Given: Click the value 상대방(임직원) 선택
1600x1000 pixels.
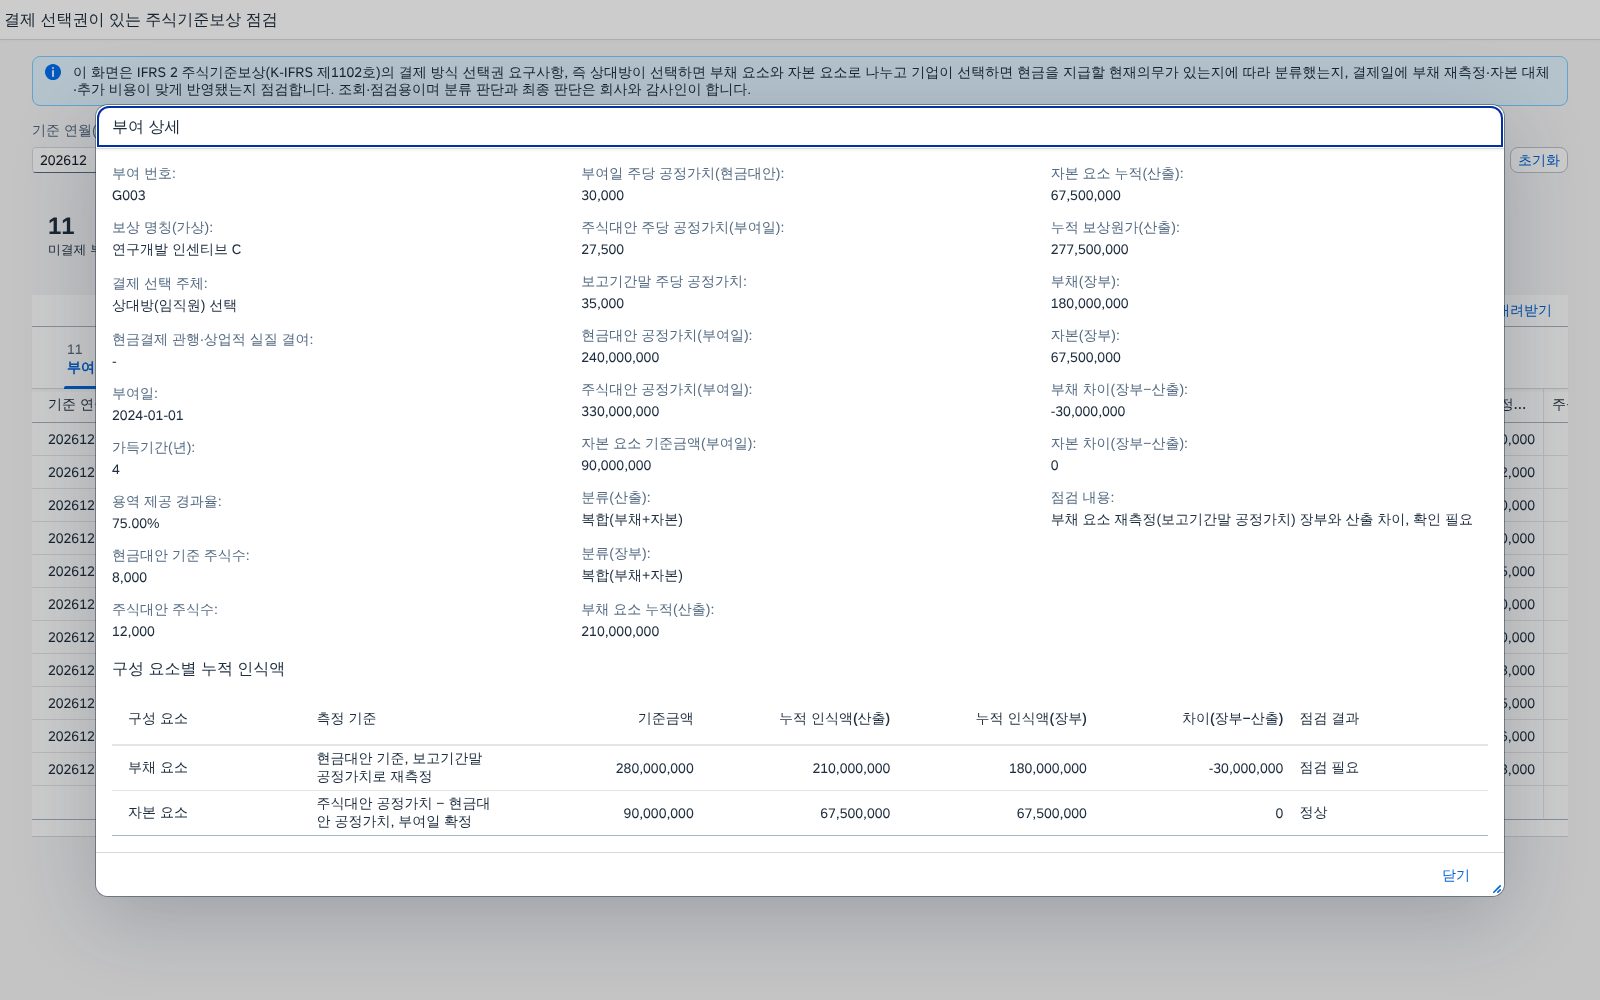Looking at the screenshot, I should tap(174, 306).
